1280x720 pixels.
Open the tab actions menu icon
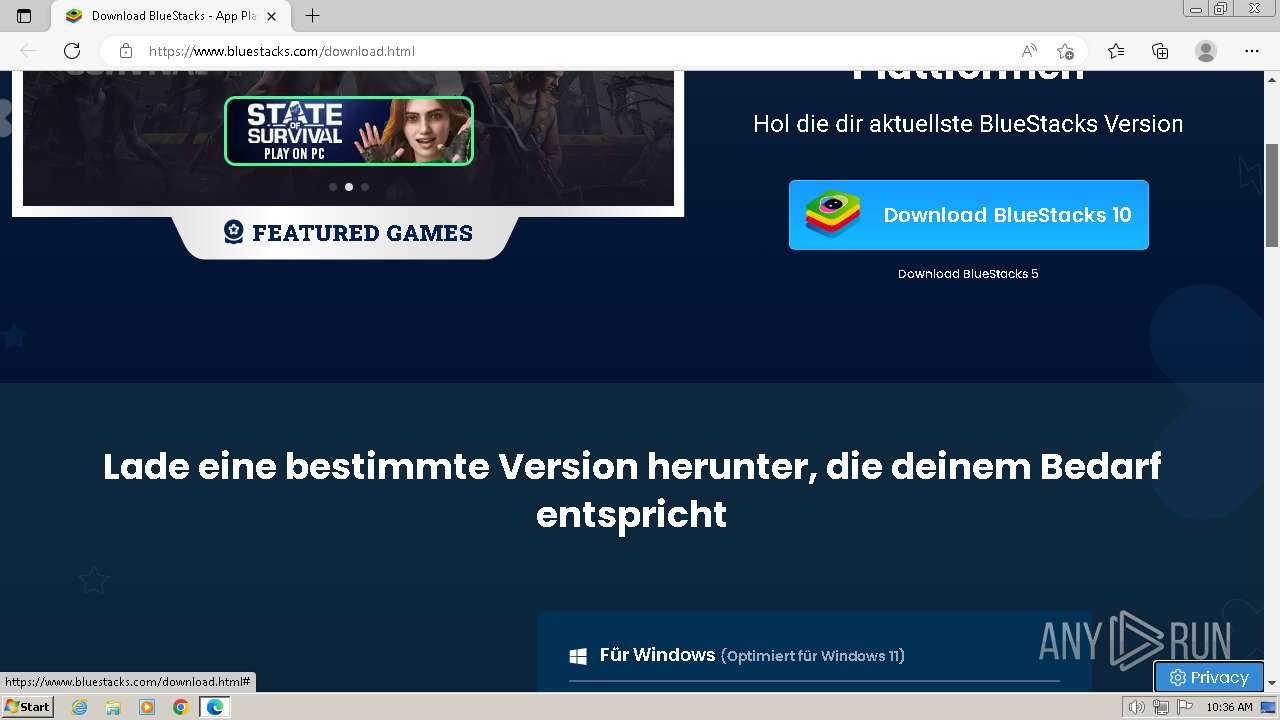[24, 16]
